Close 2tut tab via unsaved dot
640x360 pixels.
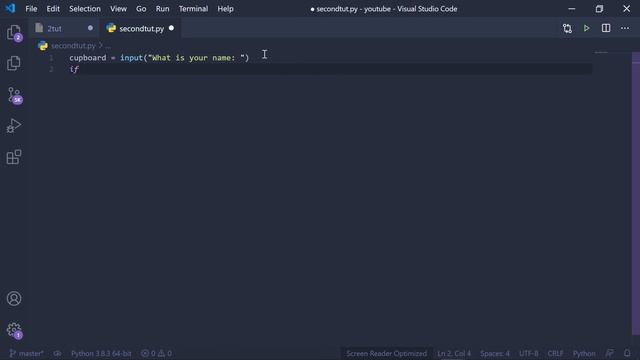[x=90, y=28]
